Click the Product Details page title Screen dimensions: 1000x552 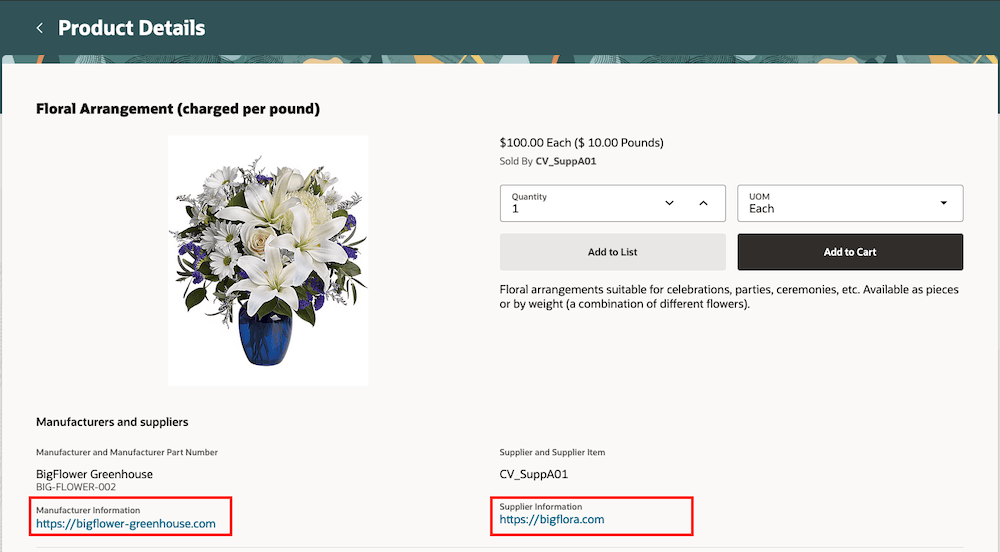pos(131,28)
